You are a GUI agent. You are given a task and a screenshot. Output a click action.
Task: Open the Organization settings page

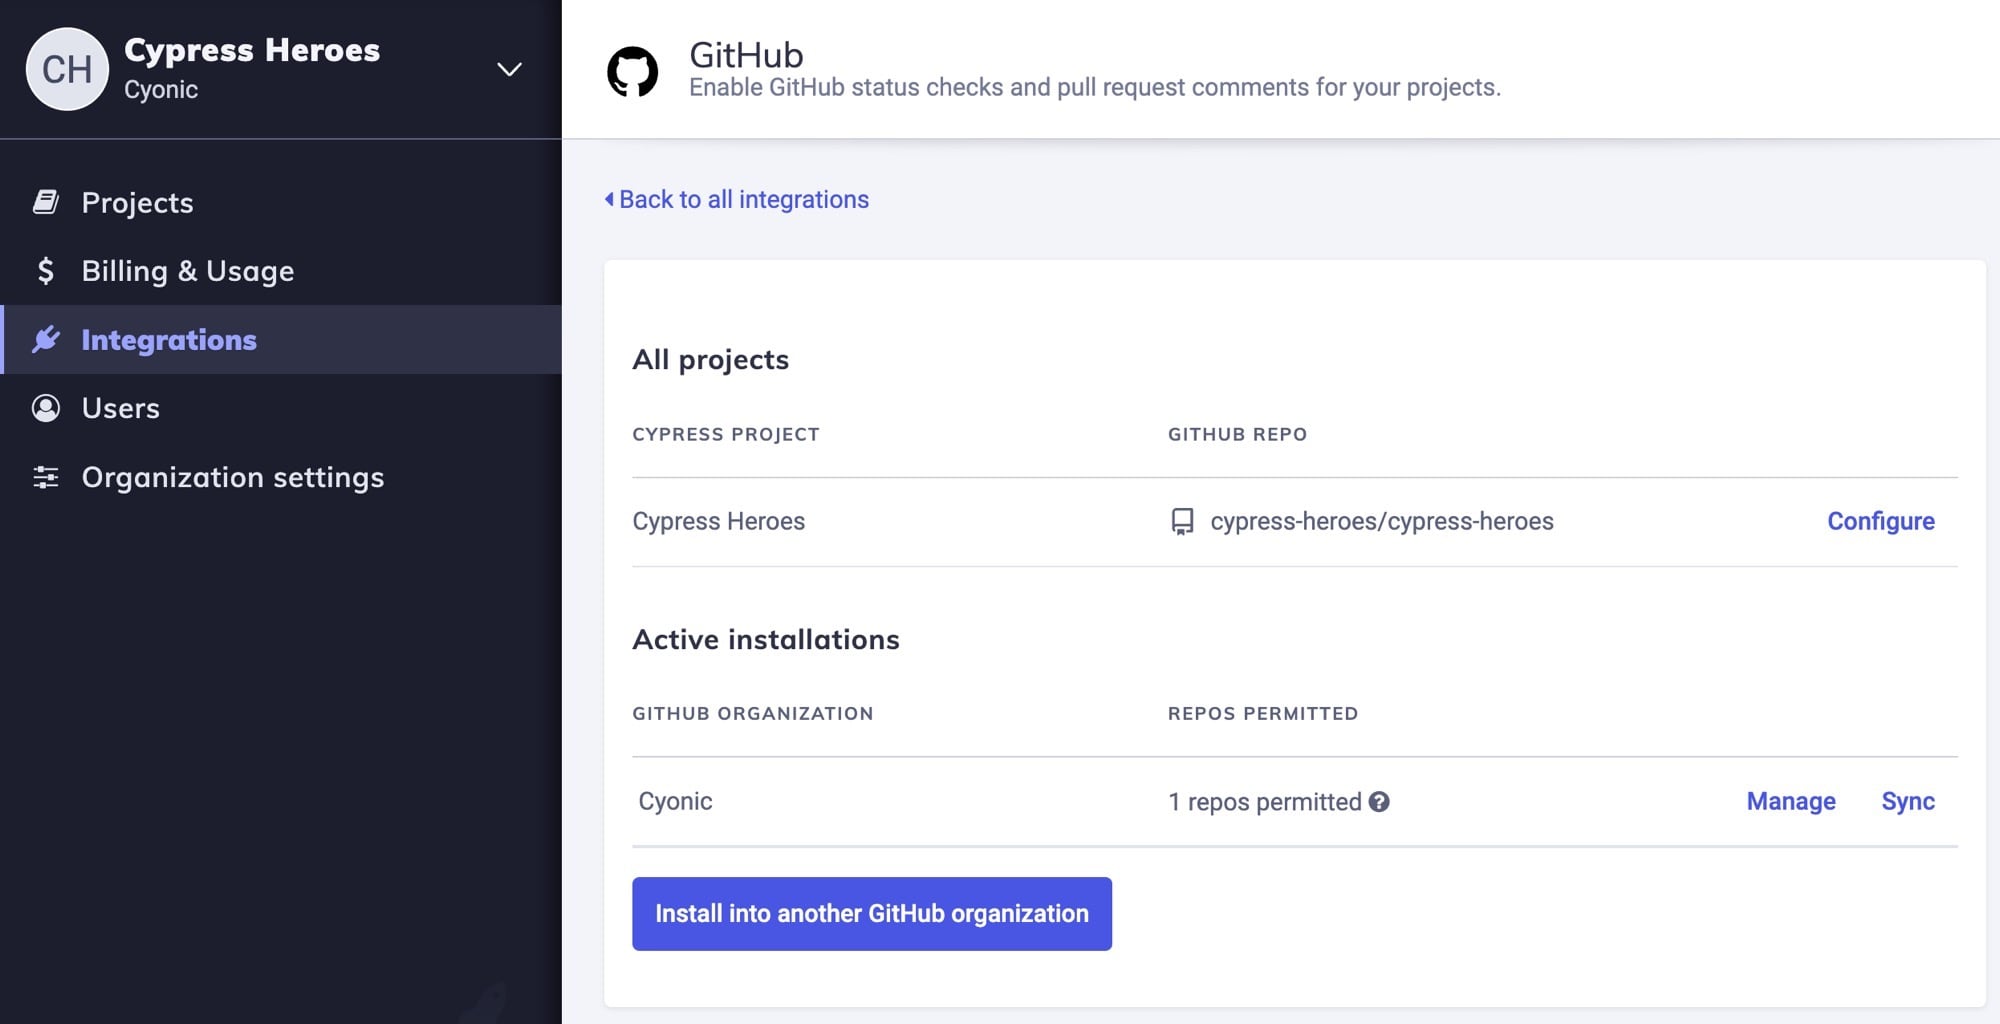[x=232, y=478]
